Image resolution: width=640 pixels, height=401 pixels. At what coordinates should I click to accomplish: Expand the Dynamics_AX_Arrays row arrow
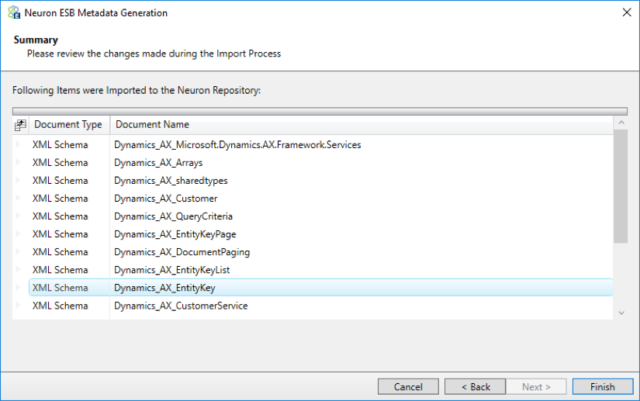click(18, 162)
